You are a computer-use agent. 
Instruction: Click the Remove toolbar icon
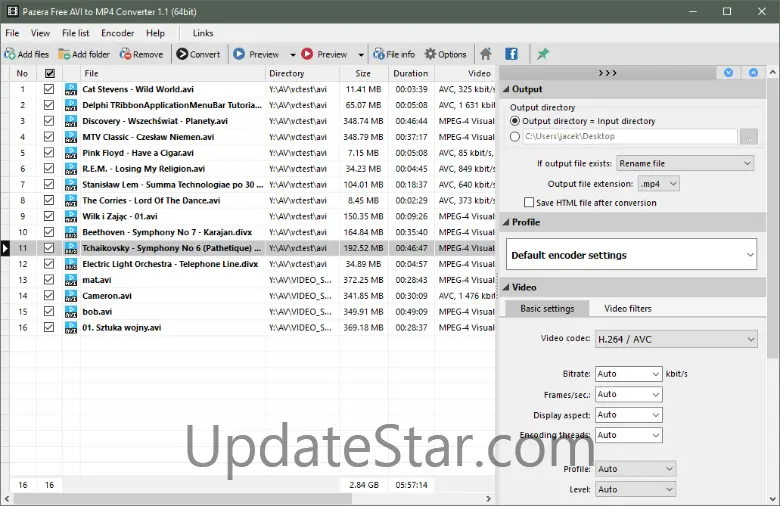pyautogui.click(x=125, y=54)
